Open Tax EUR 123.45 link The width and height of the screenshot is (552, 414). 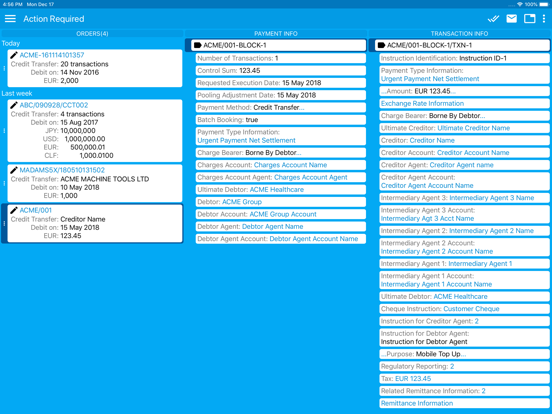(x=413, y=379)
